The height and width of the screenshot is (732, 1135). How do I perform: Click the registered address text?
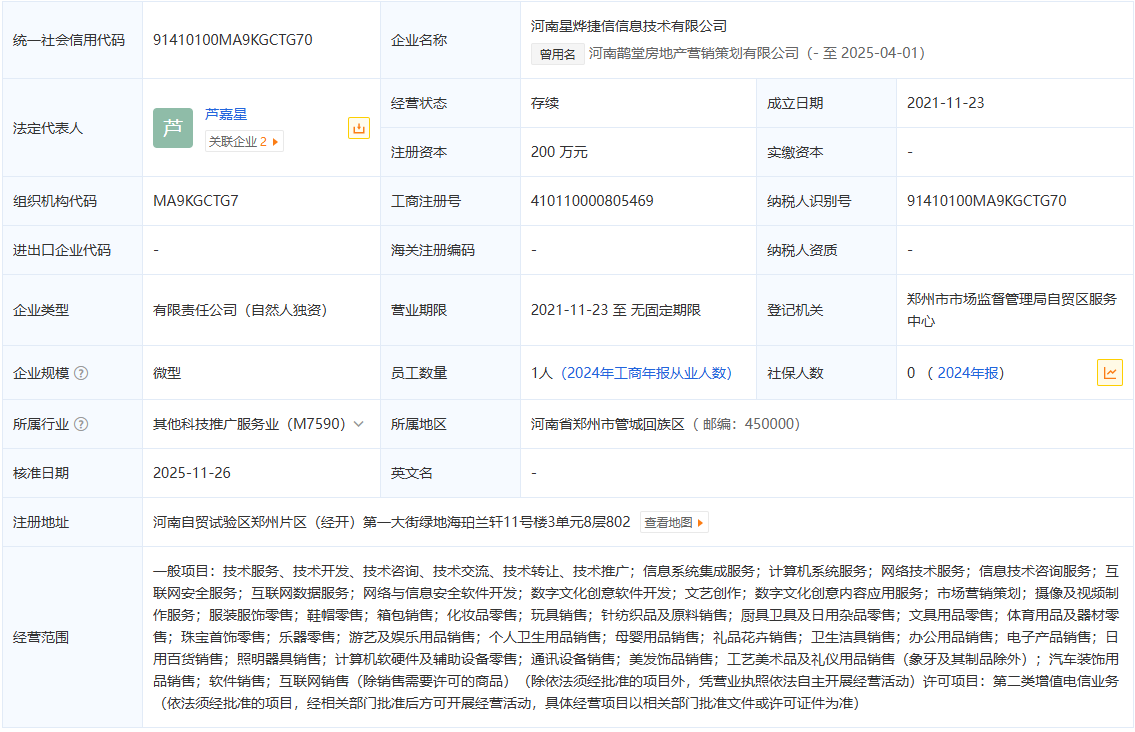(392, 522)
